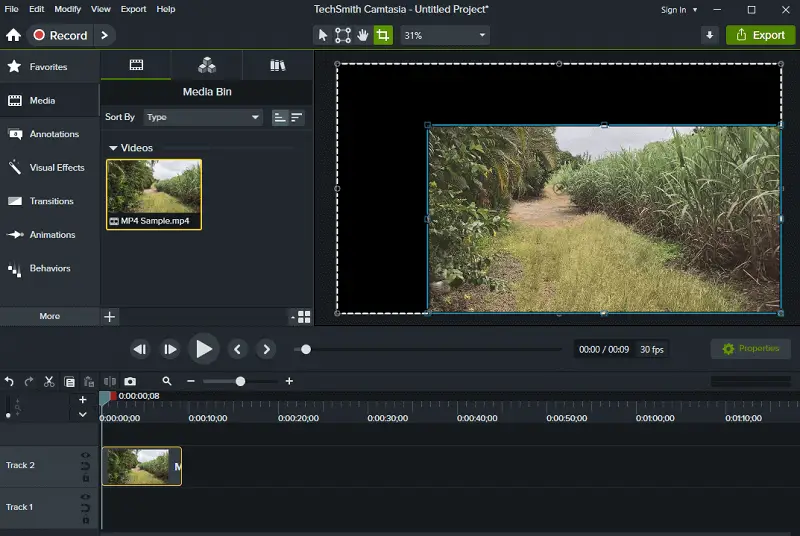Open the Sort By Type dropdown
This screenshot has height=536, width=800.
[x=203, y=117]
